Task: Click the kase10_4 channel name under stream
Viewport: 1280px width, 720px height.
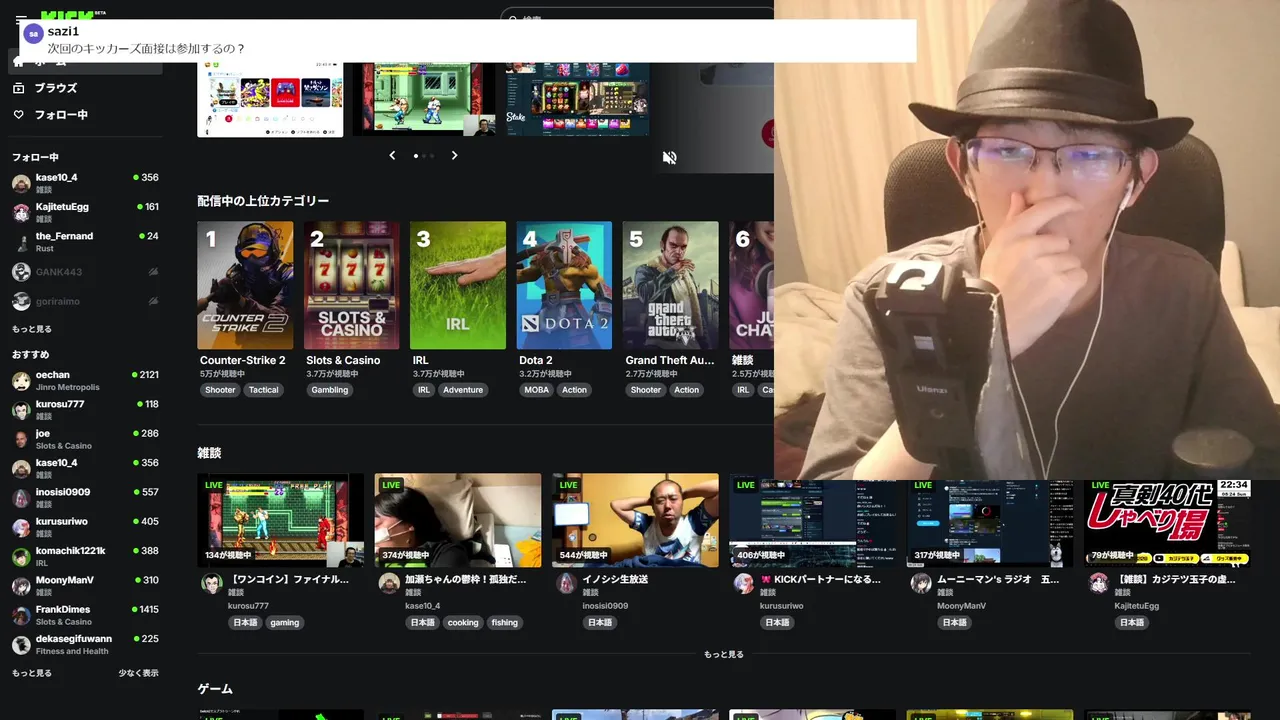Action: [x=423, y=606]
